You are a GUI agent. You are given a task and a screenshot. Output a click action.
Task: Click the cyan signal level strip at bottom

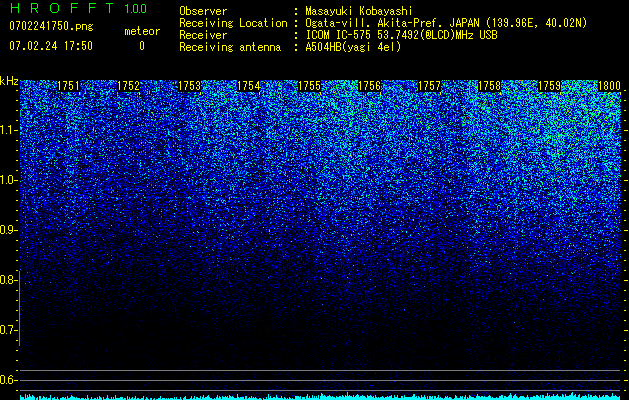tap(320, 396)
